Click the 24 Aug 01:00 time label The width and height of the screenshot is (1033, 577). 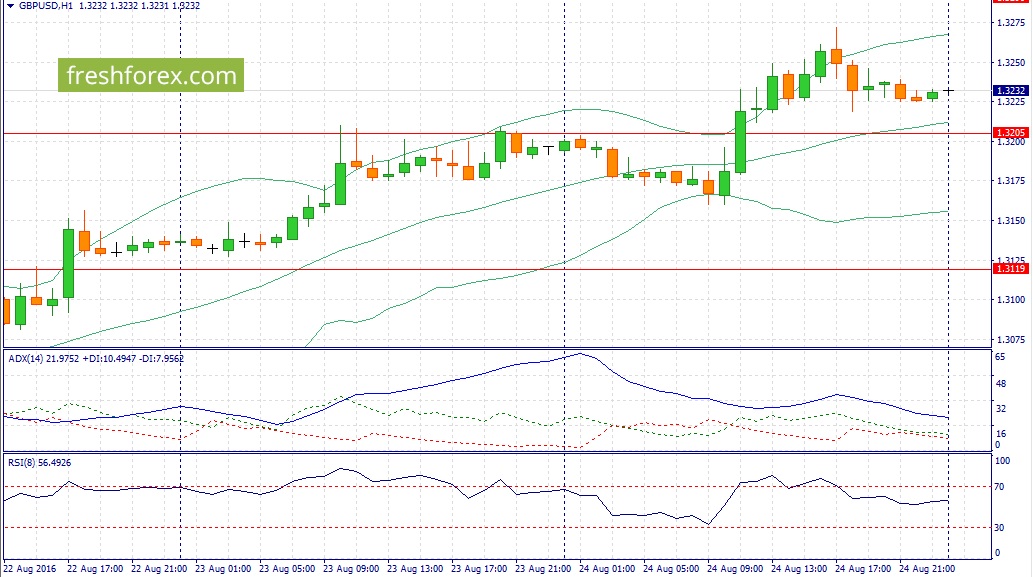(x=607, y=568)
